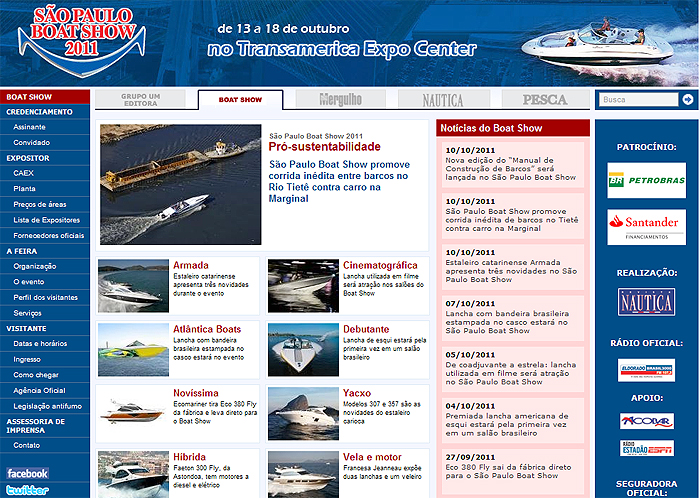
Task: Open the Pró-sustentabilidade featured headline
Action: point(325,147)
